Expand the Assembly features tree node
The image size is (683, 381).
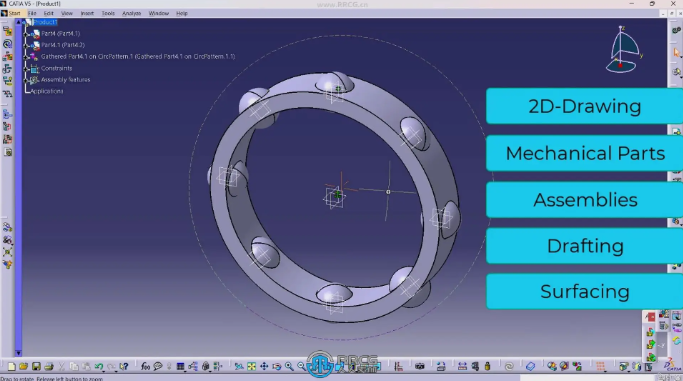pos(27,80)
